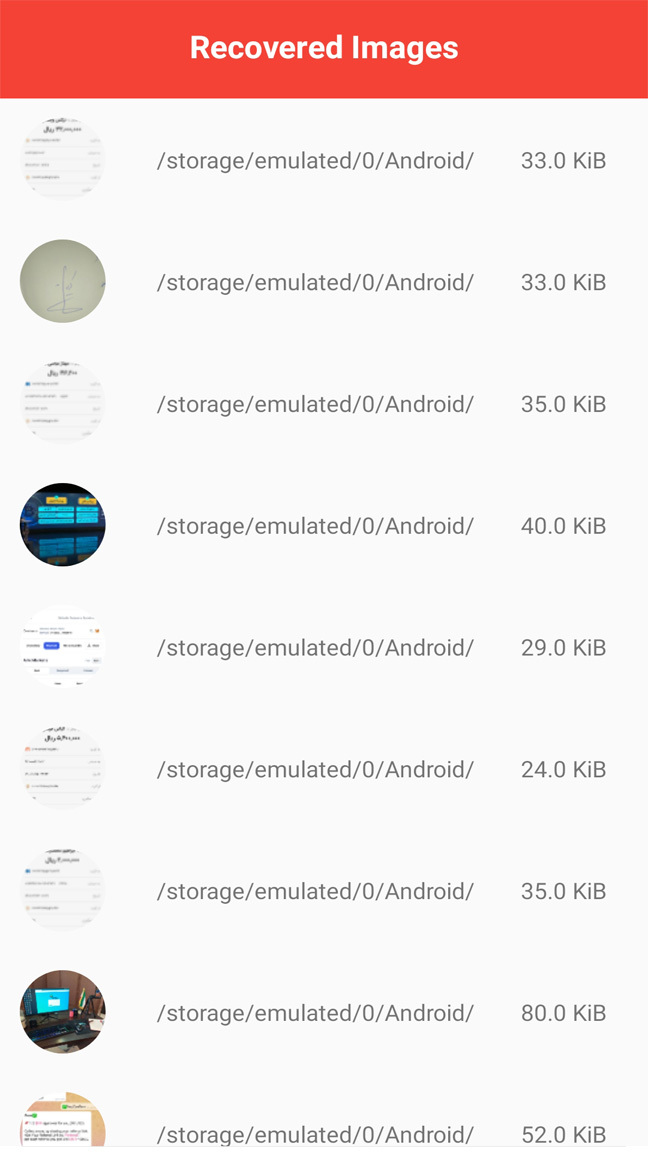Image resolution: width=648 pixels, height=1152 pixels.
Task: Select the path text beside the signature image
Action: [315, 282]
